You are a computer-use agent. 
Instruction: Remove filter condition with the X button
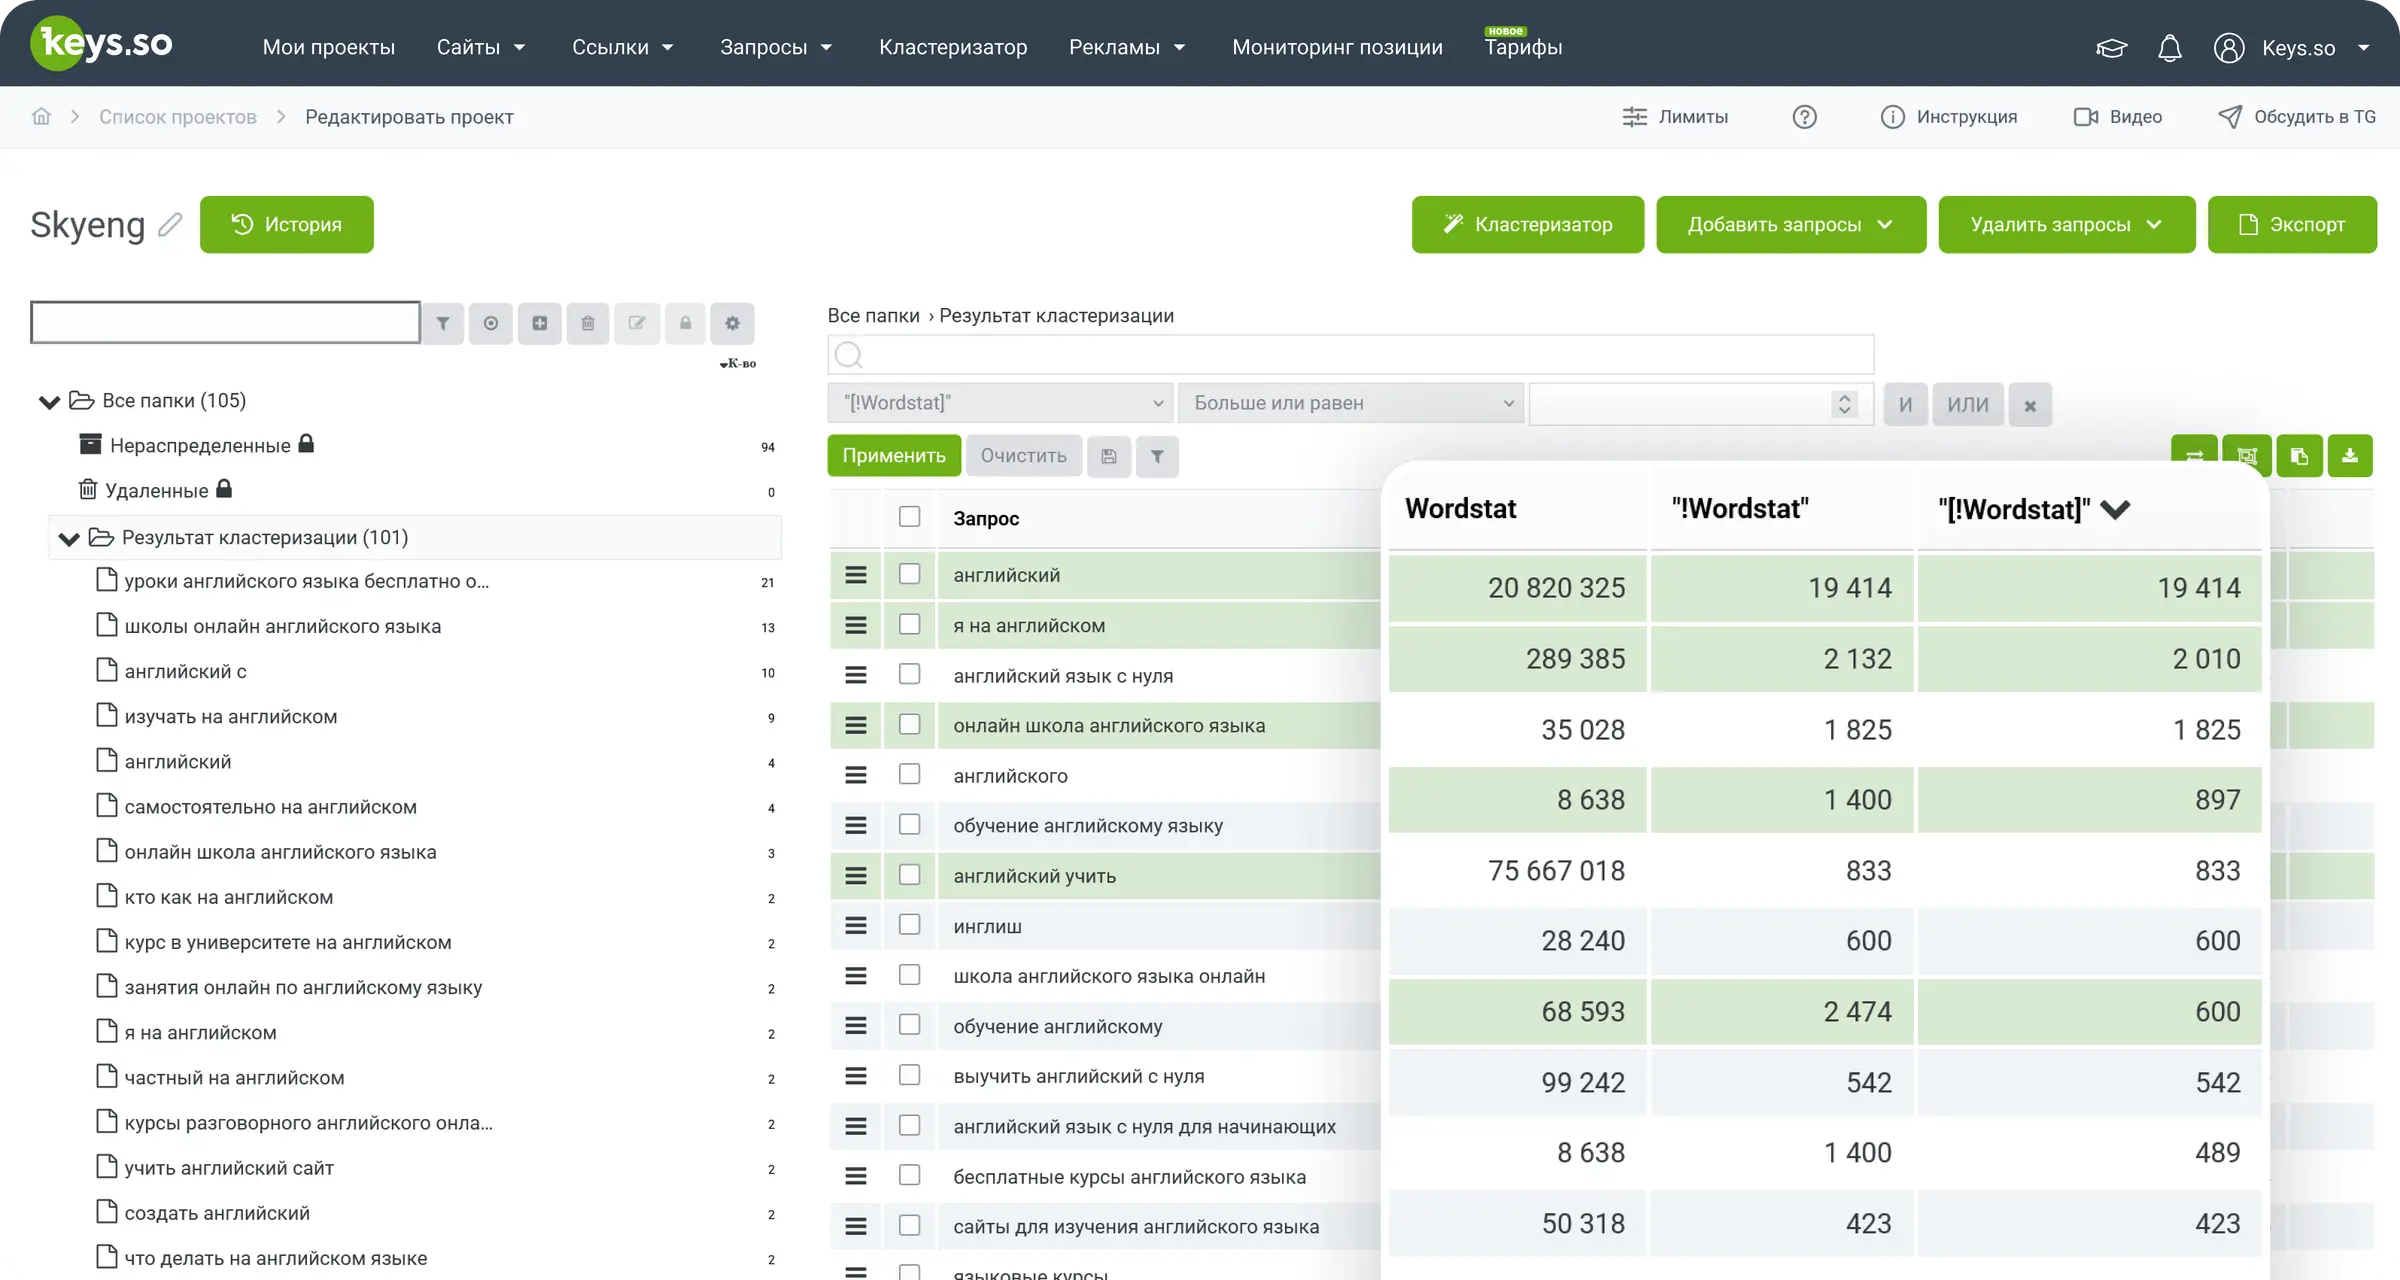tap(2030, 405)
